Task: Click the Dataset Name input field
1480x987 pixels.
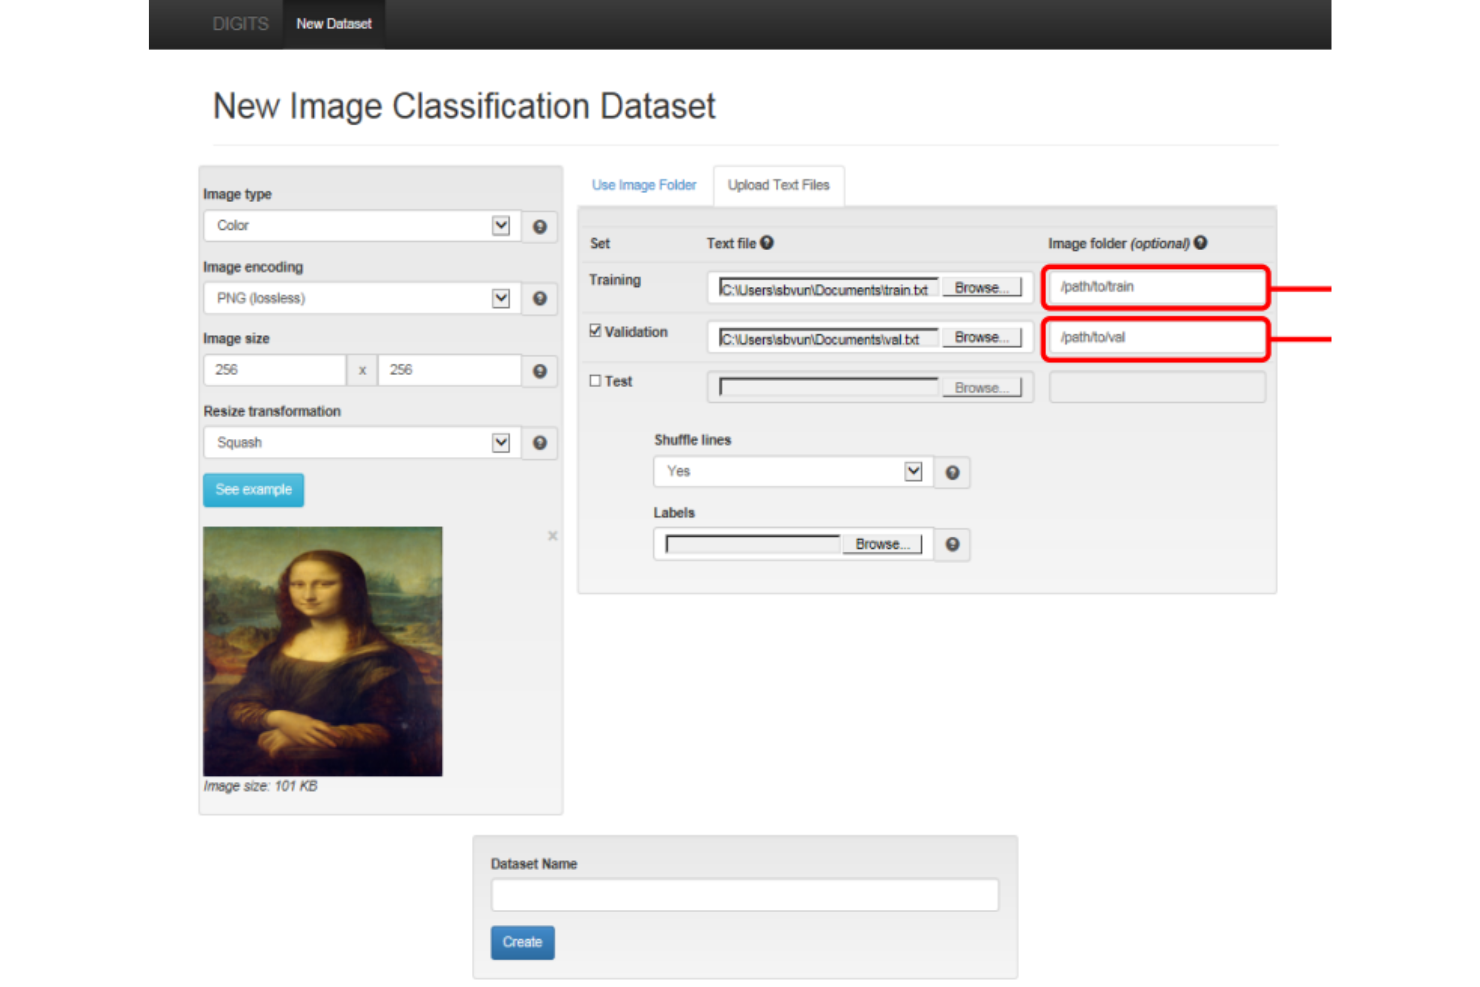Action: coord(744,894)
